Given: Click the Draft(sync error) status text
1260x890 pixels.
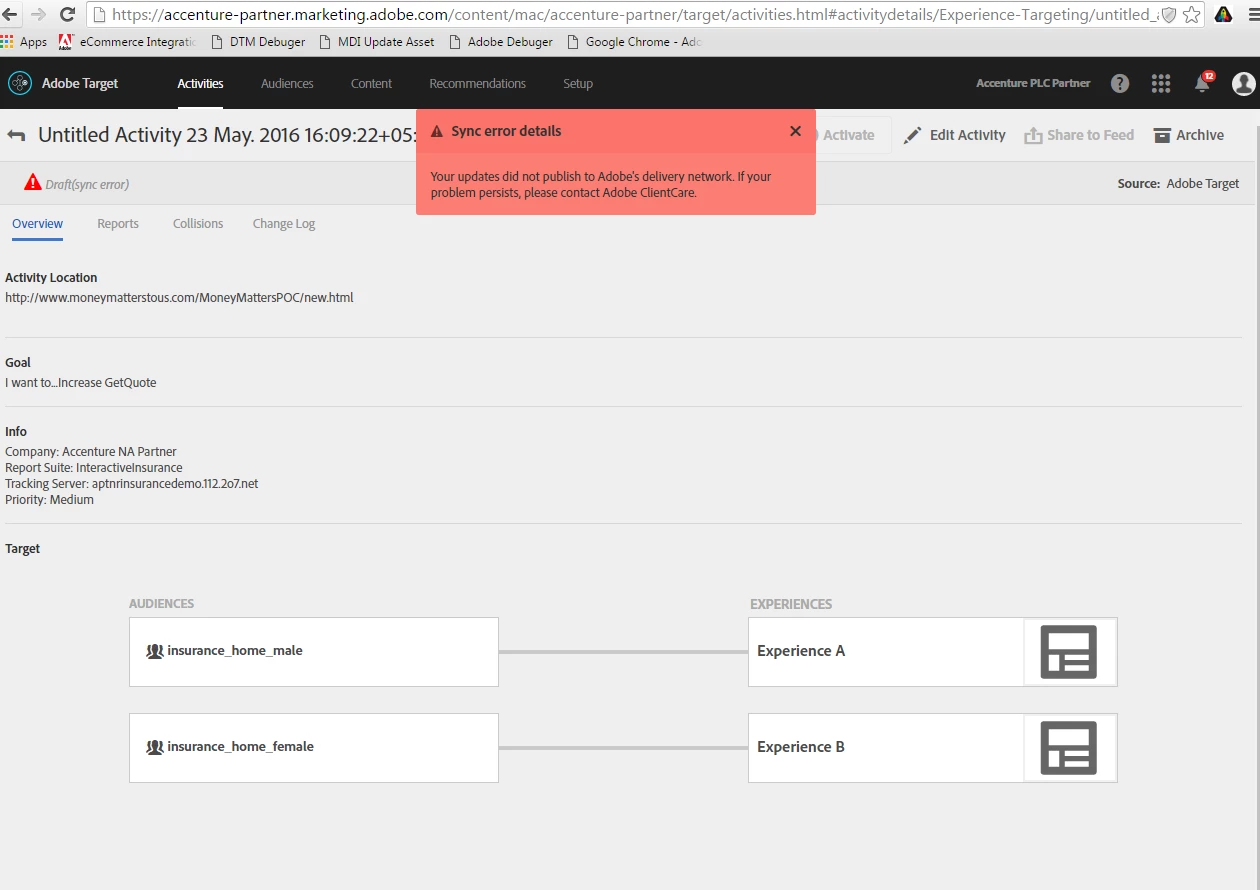Looking at the screenshot, I should 87,185.
